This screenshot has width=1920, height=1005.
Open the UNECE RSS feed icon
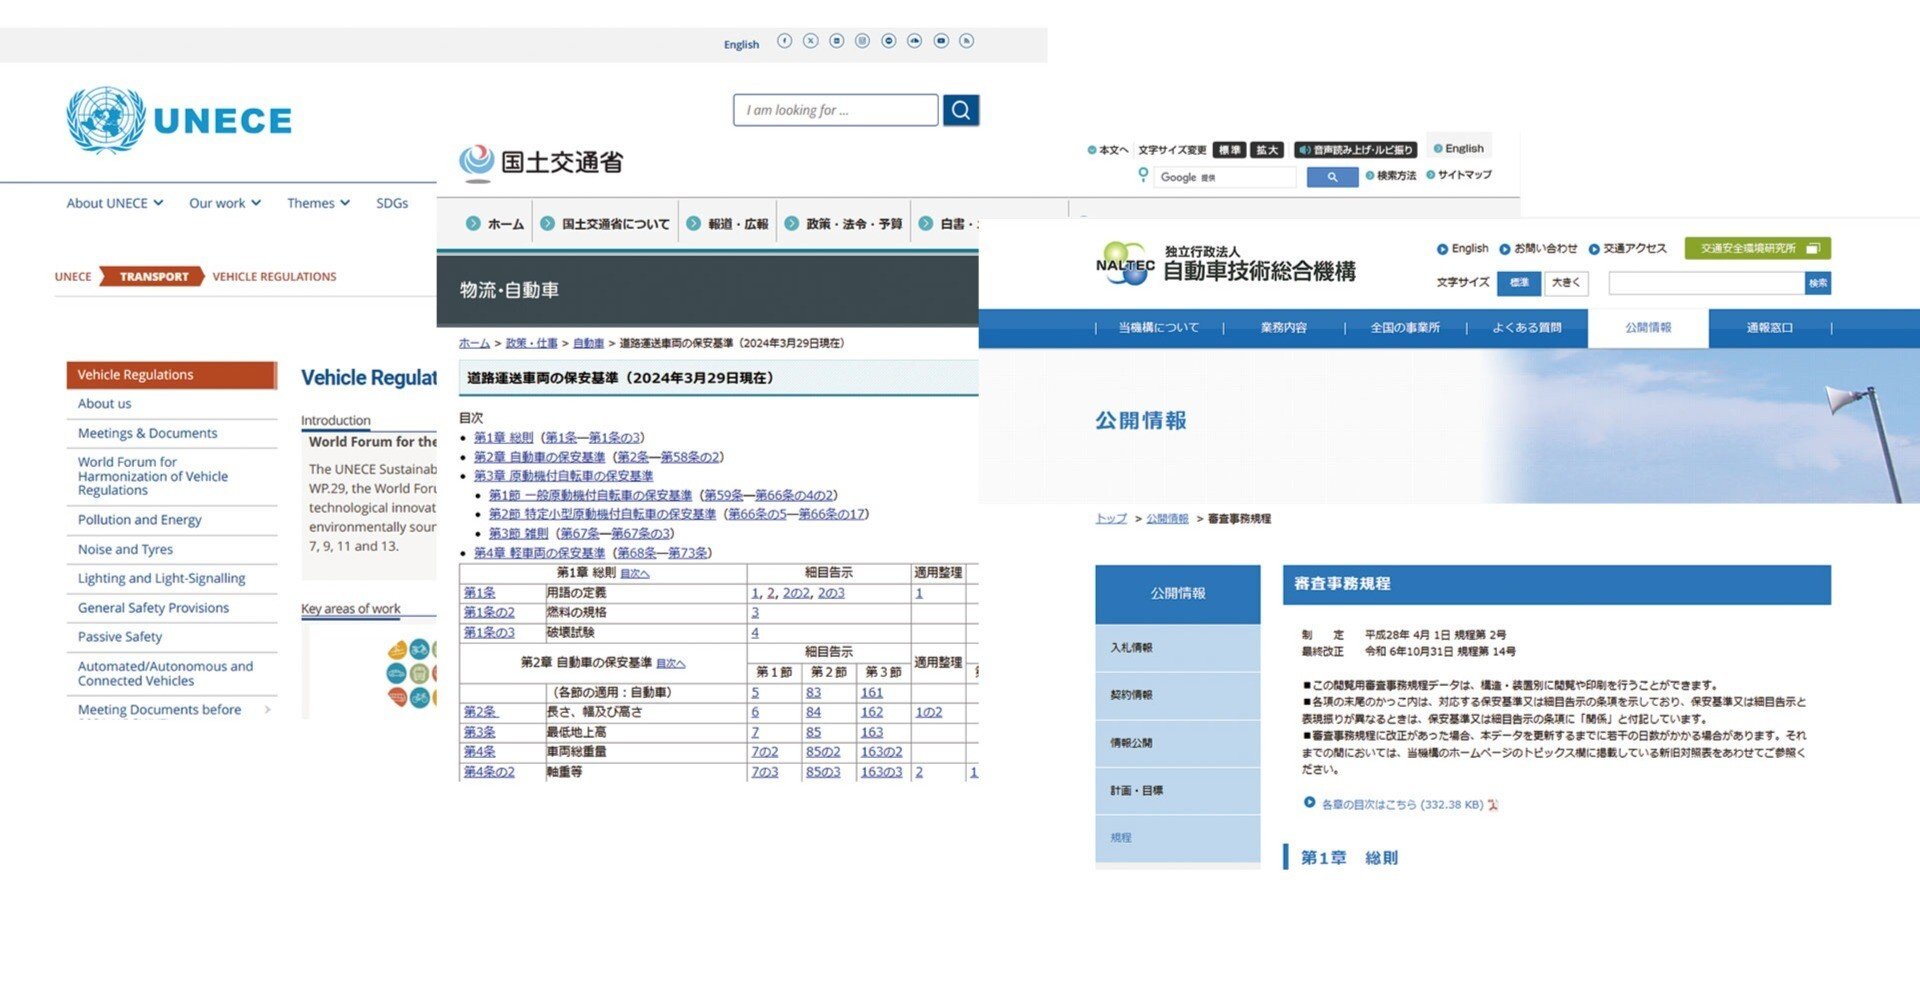click(967, 41)
